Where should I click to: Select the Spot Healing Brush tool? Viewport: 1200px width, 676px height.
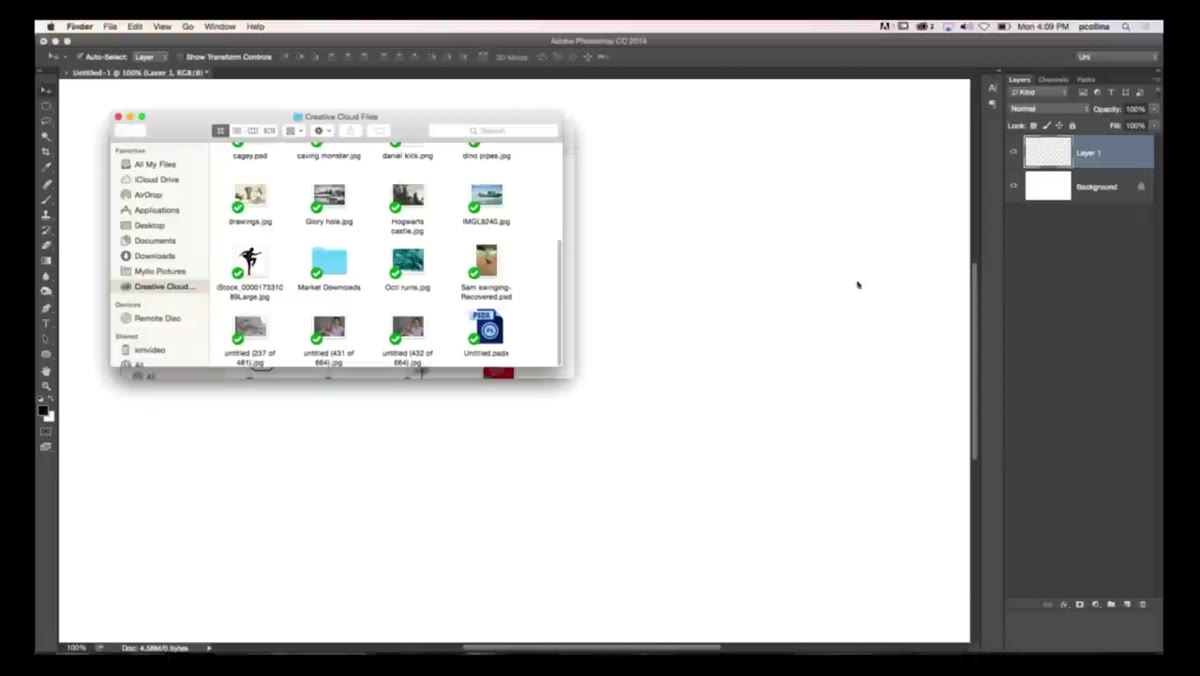(46, 184)
